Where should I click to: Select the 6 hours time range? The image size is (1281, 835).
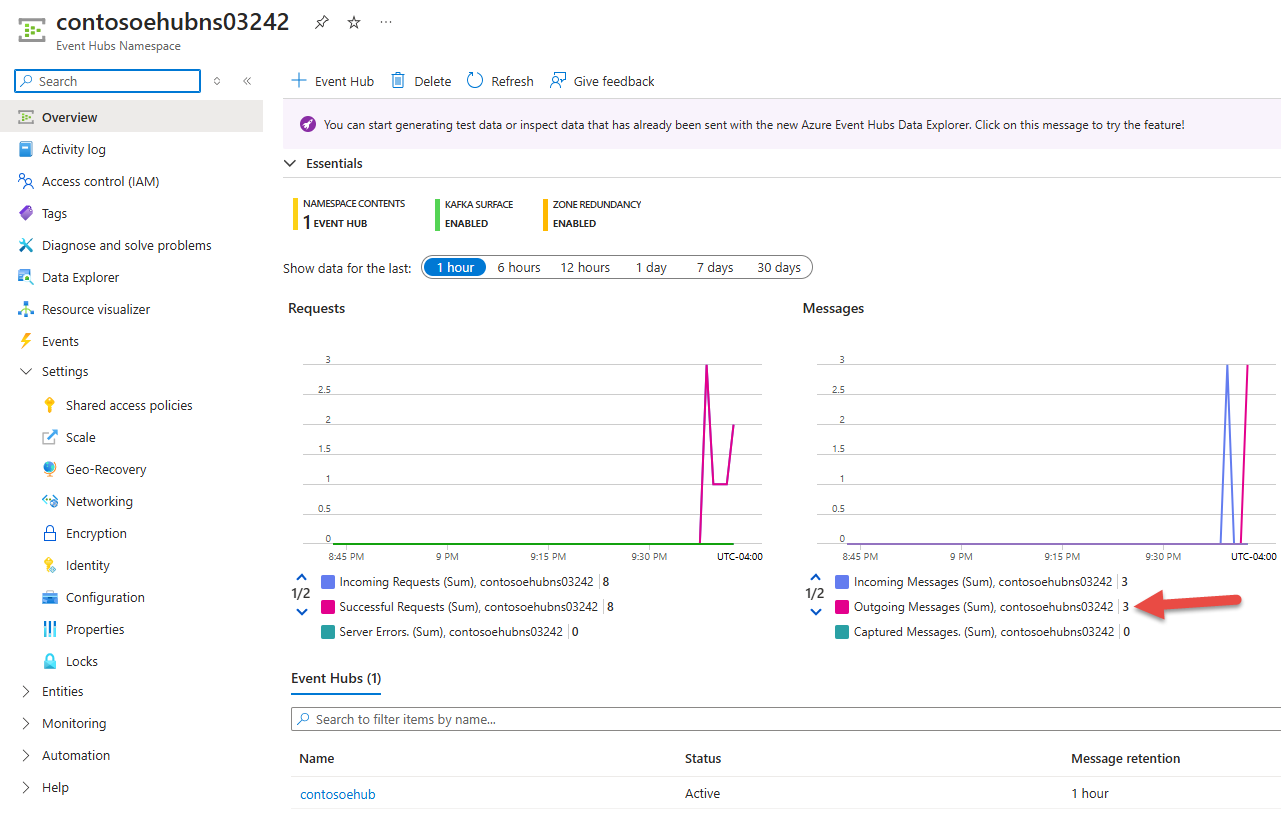tap(519, 267)
